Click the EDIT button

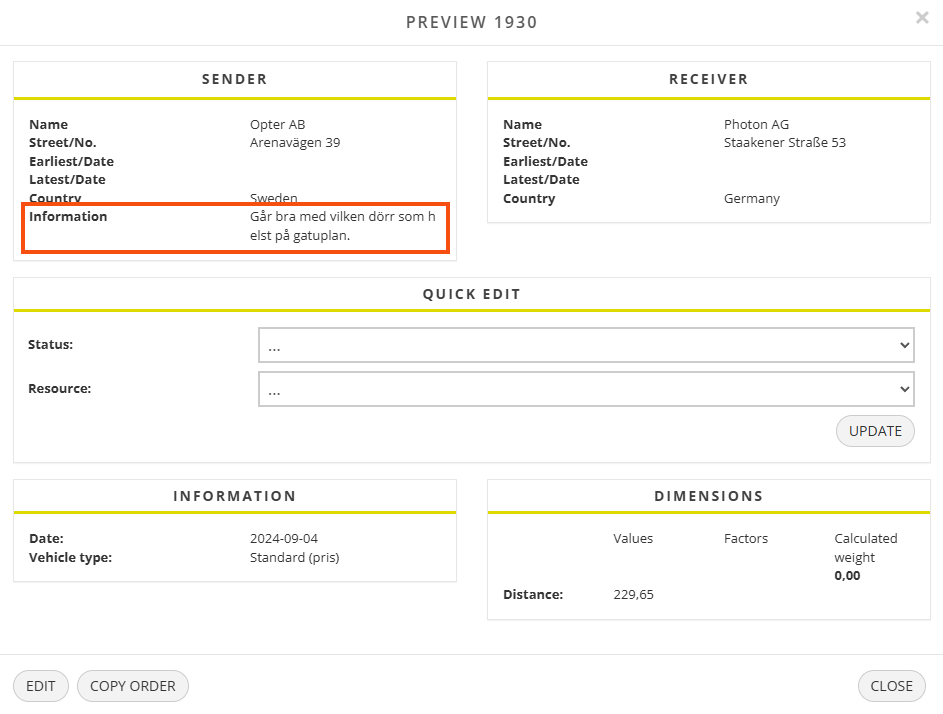click(x=41, y=686)
